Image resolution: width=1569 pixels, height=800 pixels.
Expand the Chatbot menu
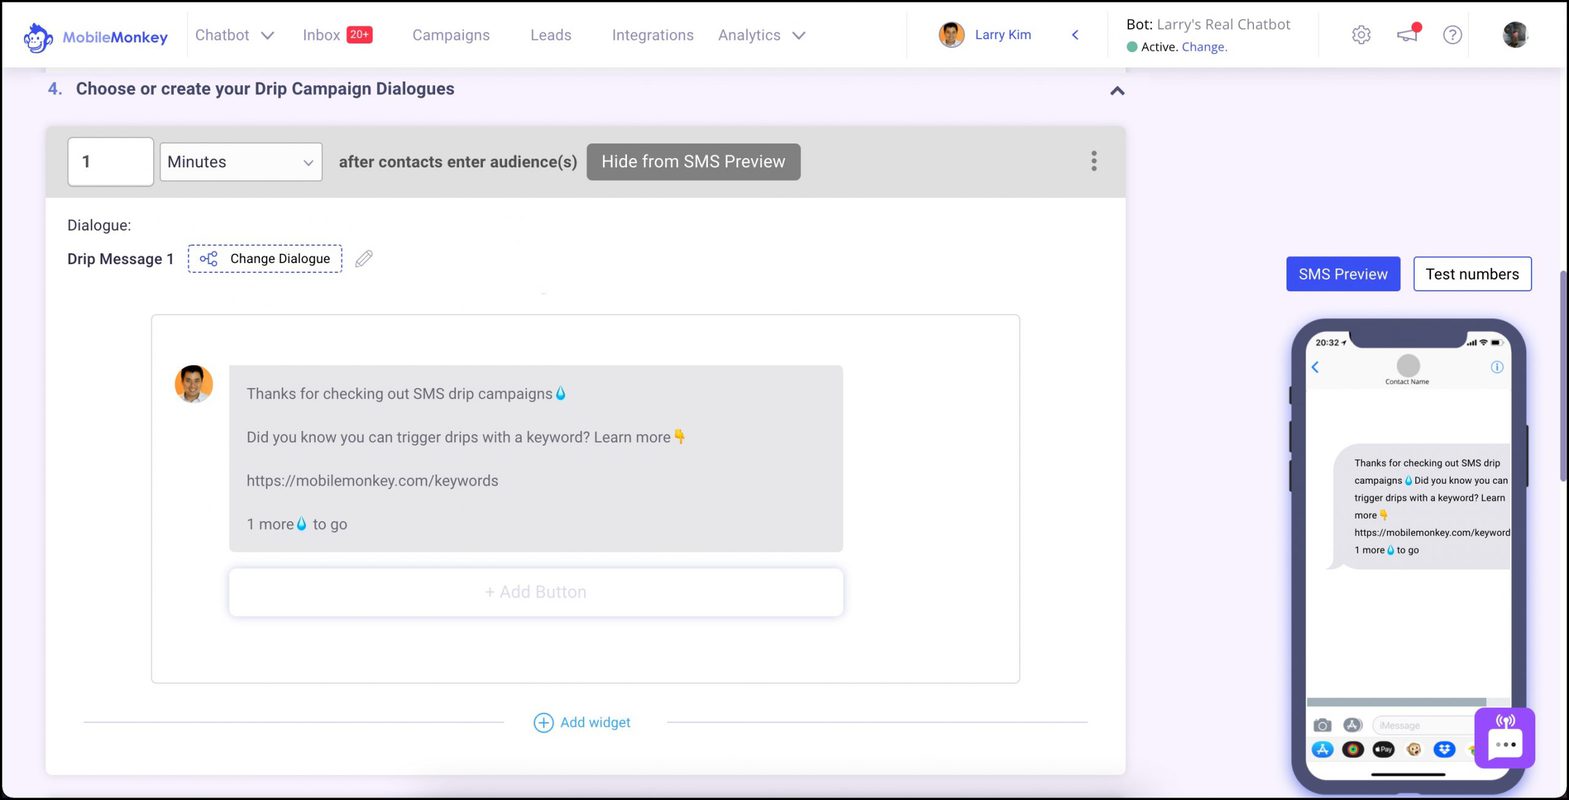coord(234,35)
